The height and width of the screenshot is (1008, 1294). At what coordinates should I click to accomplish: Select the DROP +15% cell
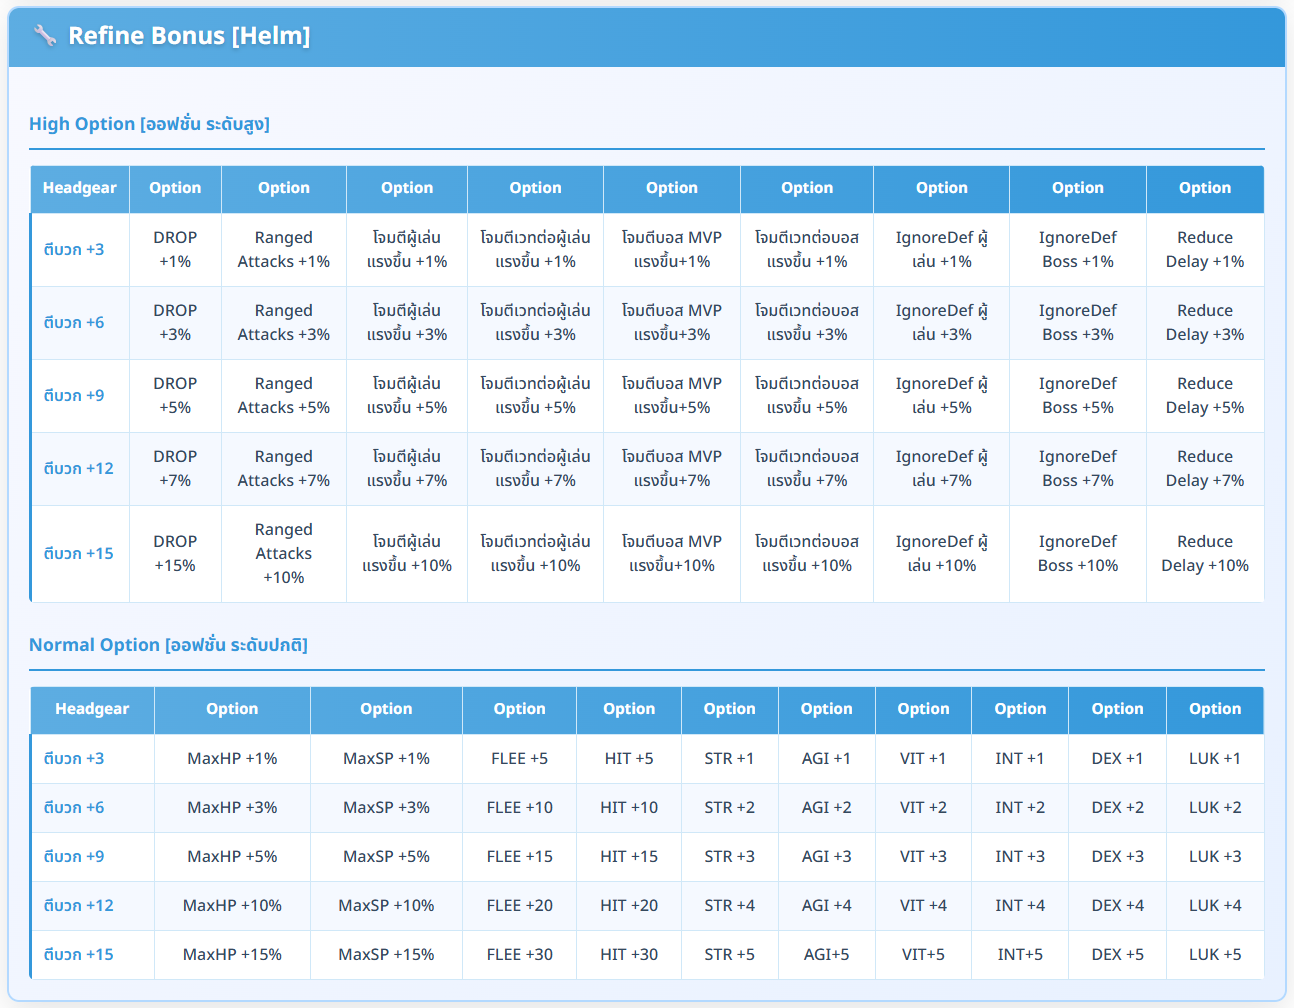pyautogui.click(x=175, y=554)
